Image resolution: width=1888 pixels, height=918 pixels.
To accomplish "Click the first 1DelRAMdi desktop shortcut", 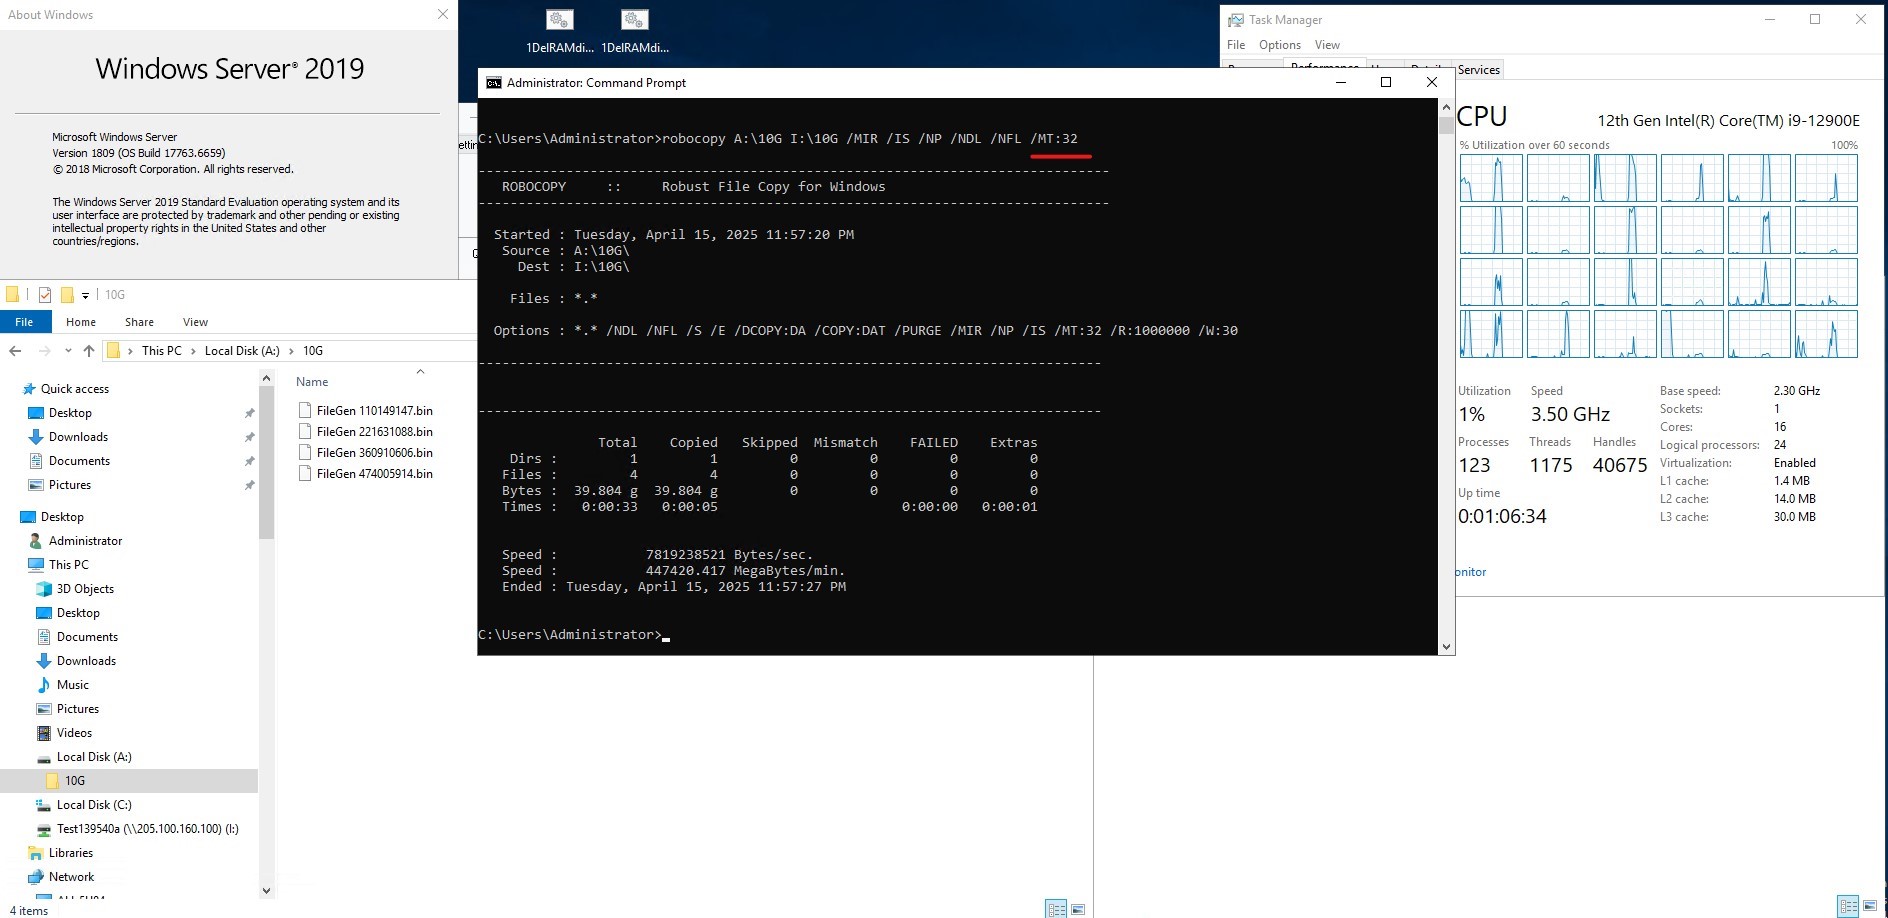I will (559, 30).
